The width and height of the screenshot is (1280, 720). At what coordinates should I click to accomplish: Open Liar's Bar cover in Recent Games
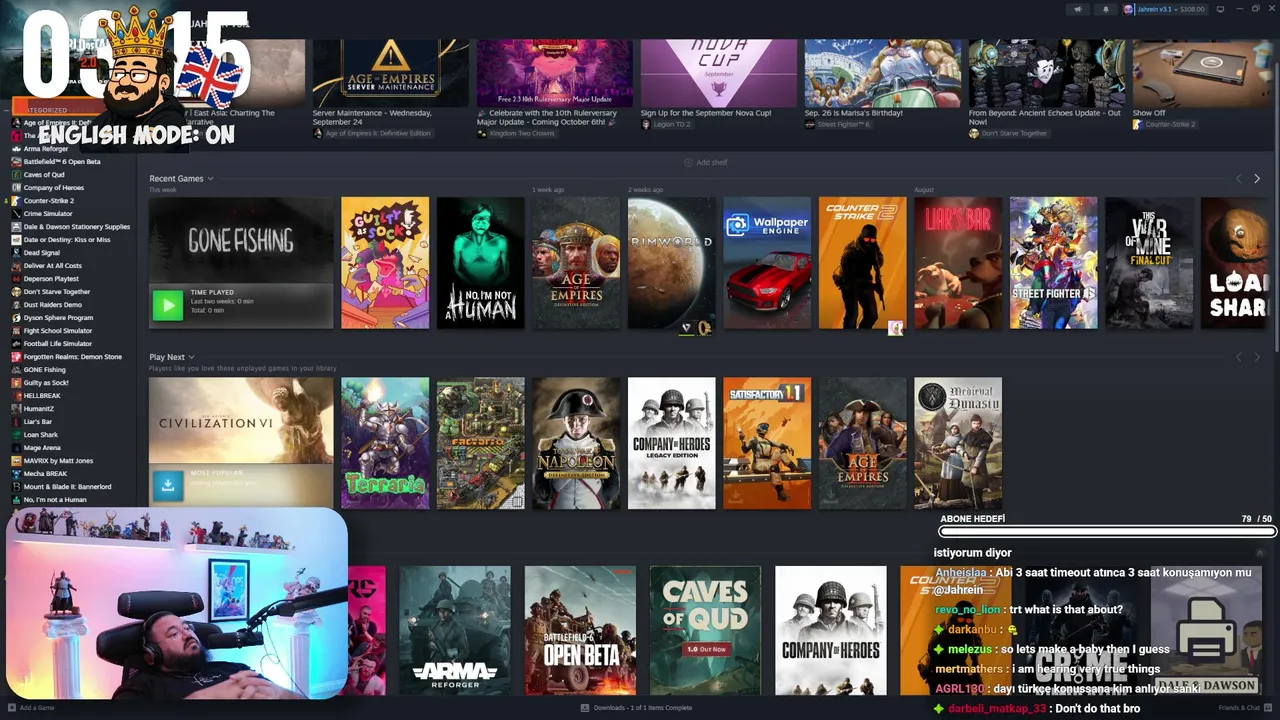coord(958,263)
